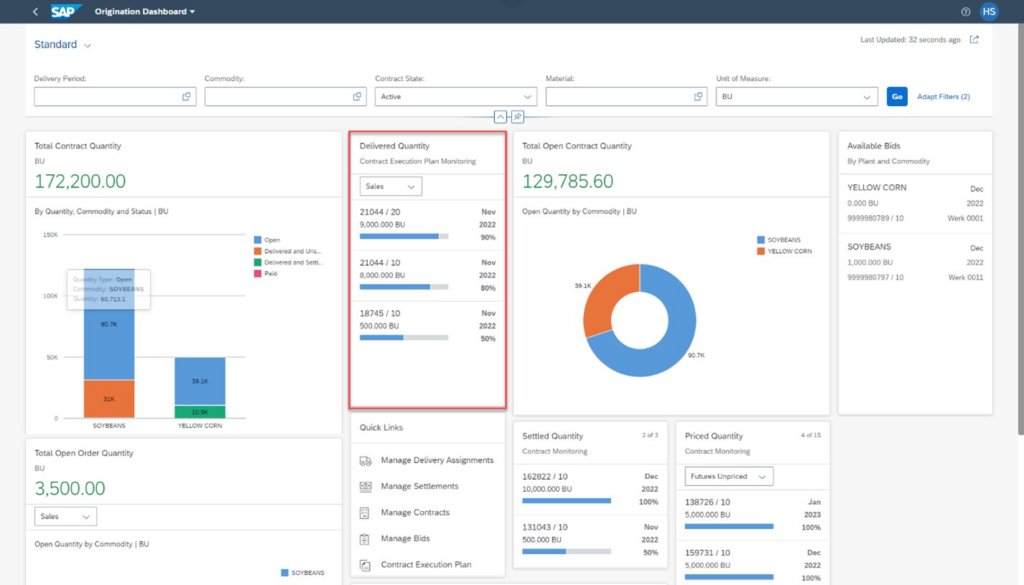The image size is (1024, 585).
Task: Pin the filter bar with the pin icon
Action: pyautogui.click(x=517, y=116)
